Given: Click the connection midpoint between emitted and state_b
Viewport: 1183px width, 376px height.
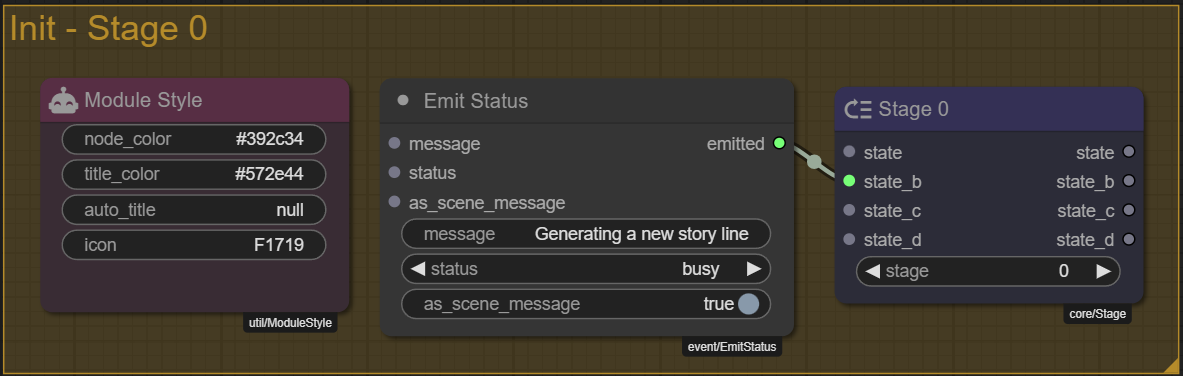Looking at the screenshot, I should click(x=814, y=162).
